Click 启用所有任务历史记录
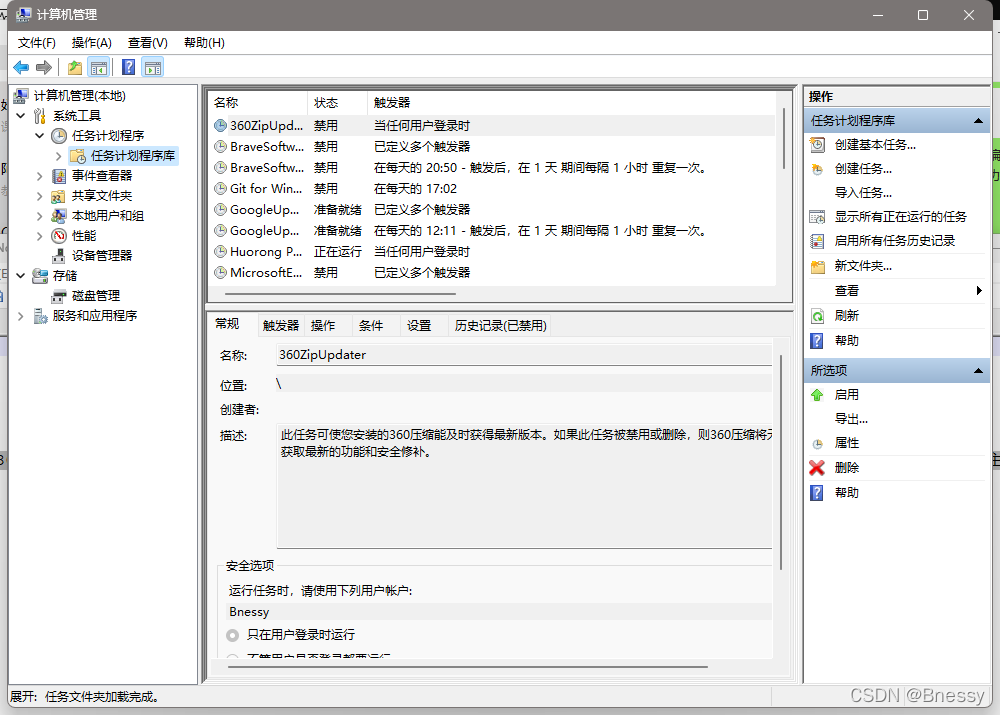 pyautogui.click(x=895, y=241)
